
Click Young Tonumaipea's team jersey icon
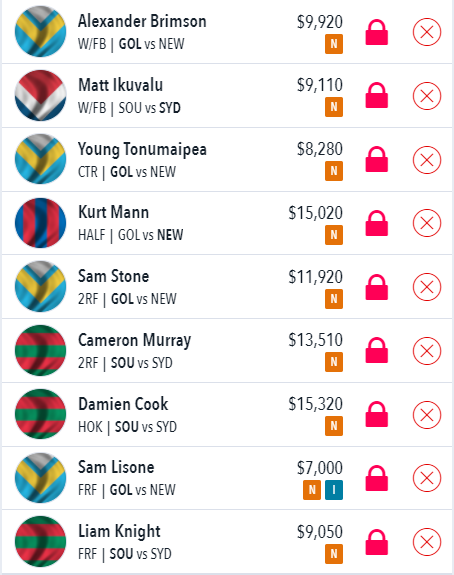[x=40, y=159]
